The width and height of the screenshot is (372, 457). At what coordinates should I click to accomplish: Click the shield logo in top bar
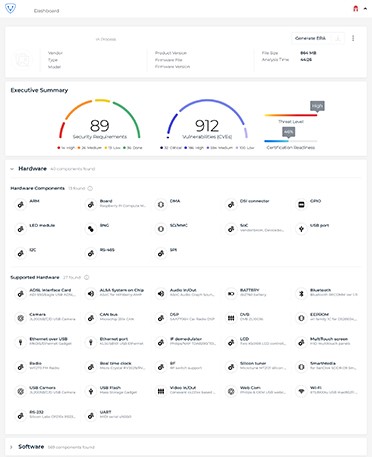coord(10,8)
